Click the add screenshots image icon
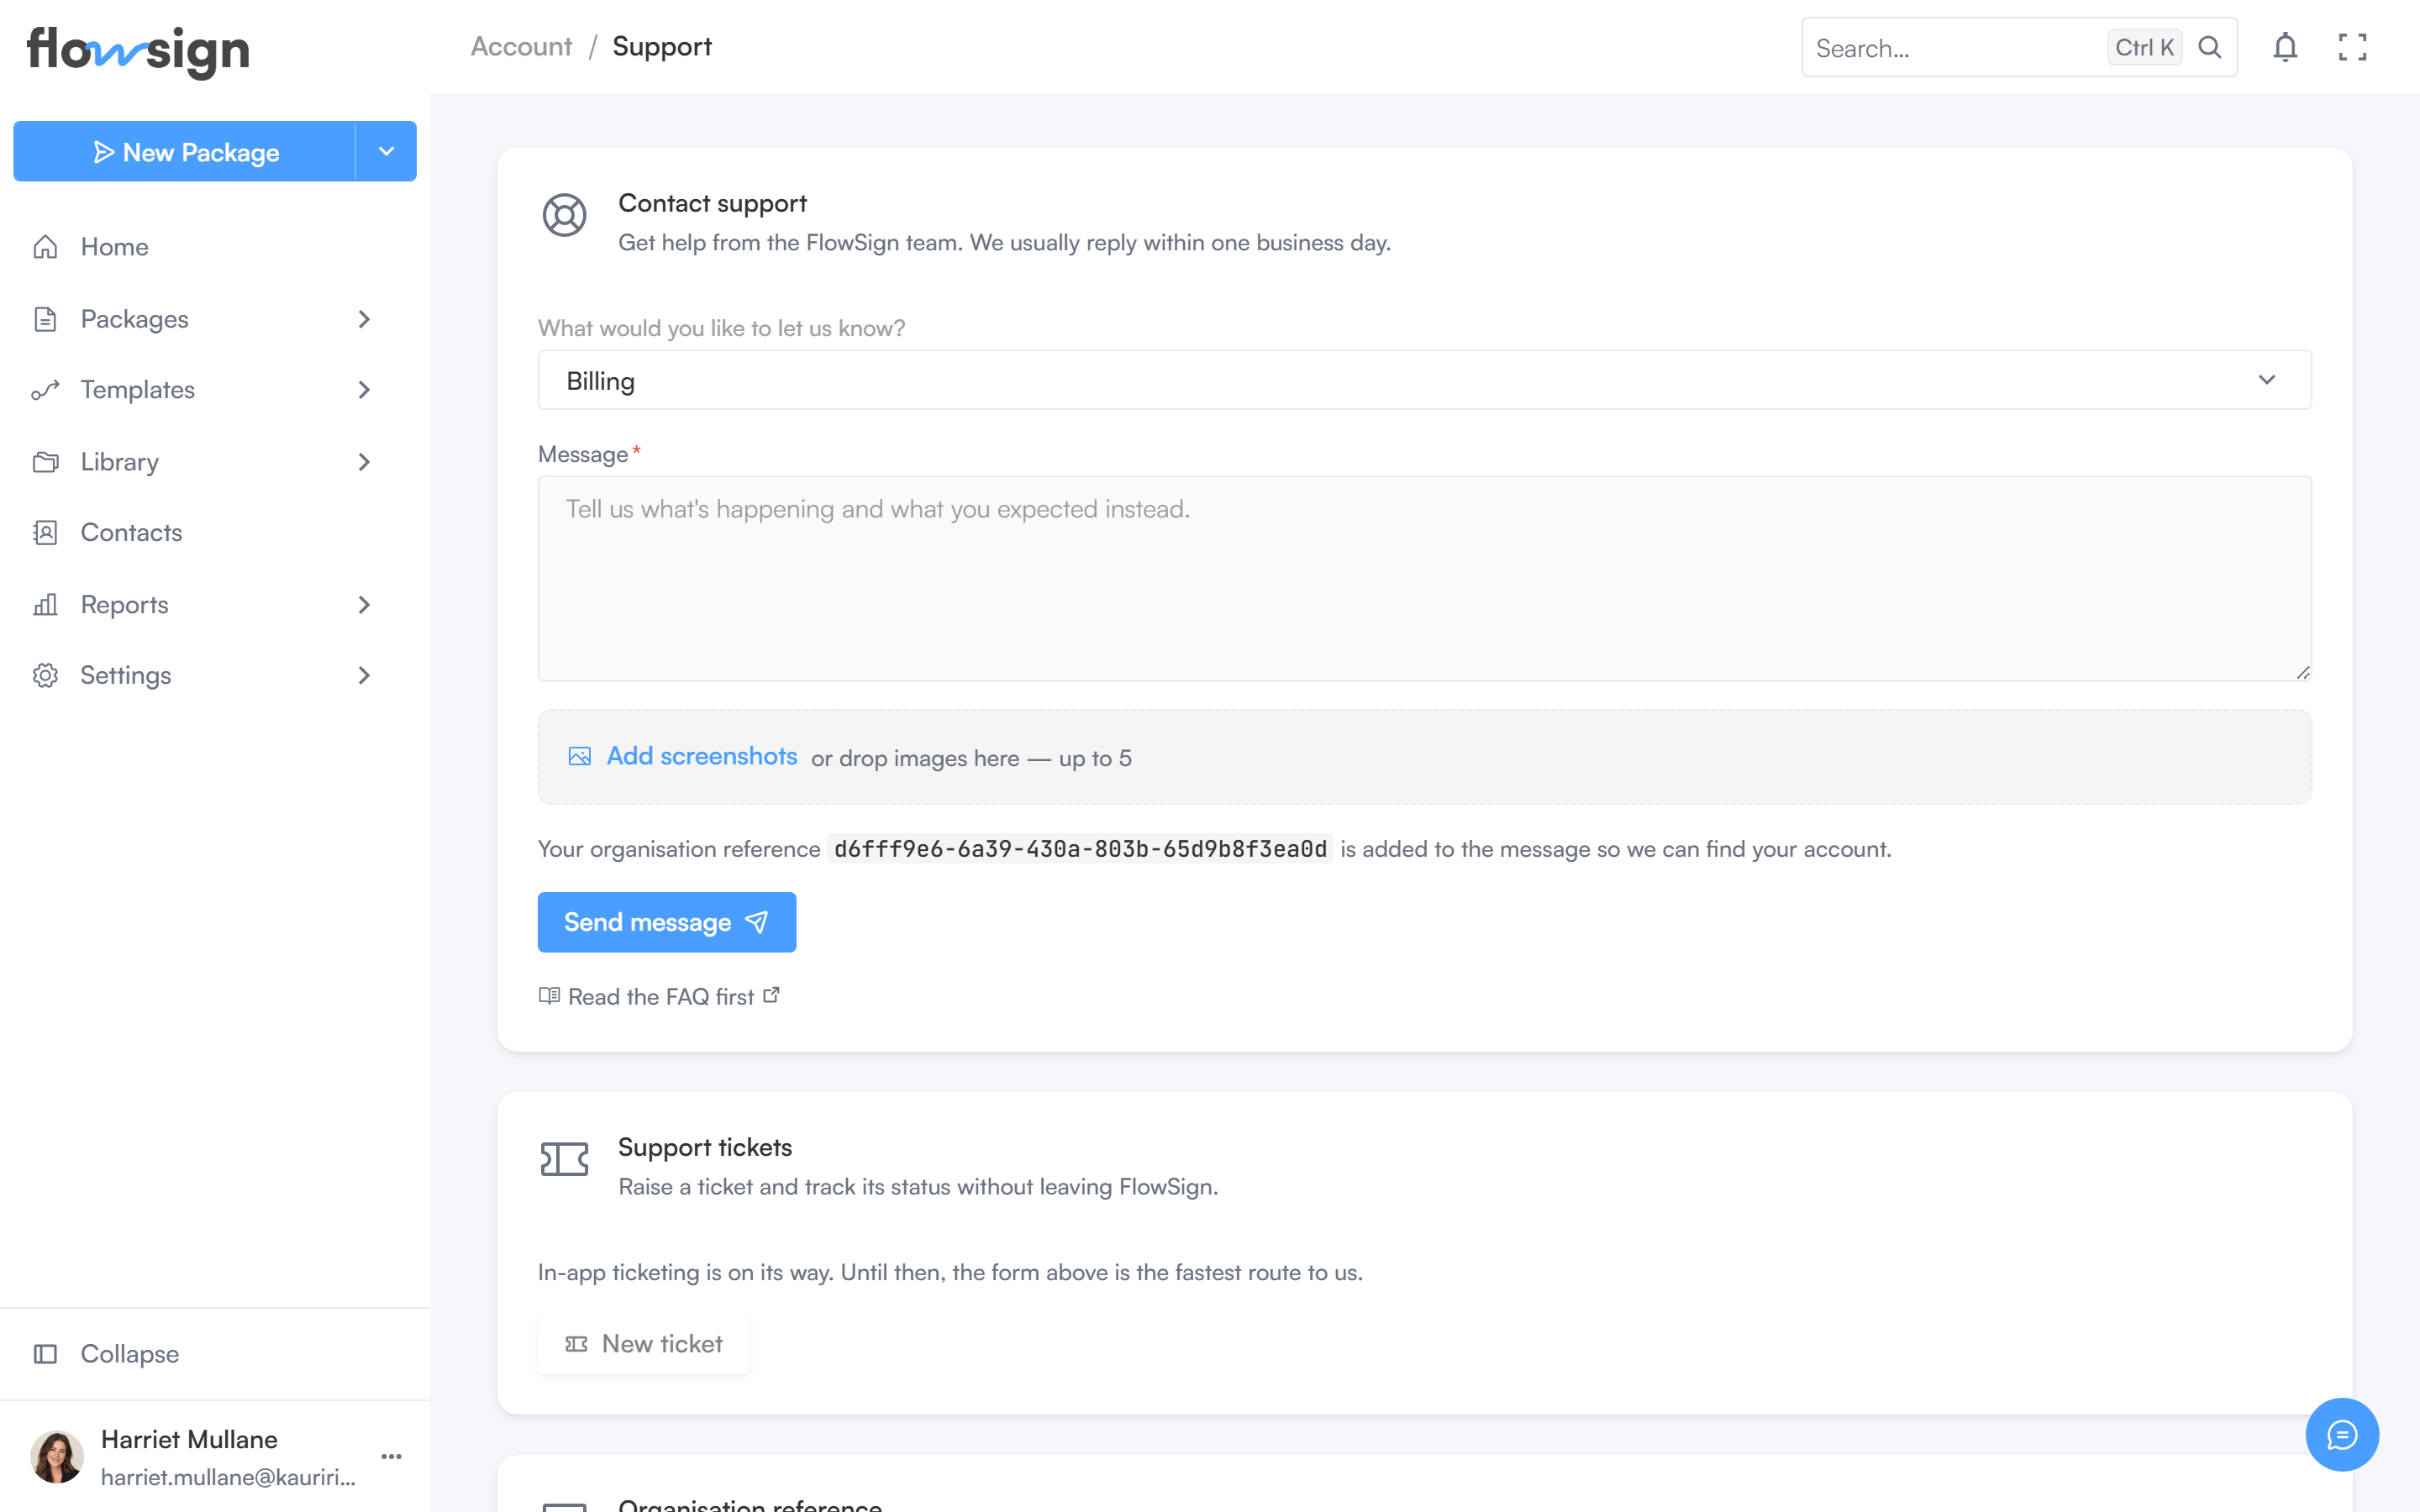The height and width of the screenshot is (1512, 2420). (579, 756)
